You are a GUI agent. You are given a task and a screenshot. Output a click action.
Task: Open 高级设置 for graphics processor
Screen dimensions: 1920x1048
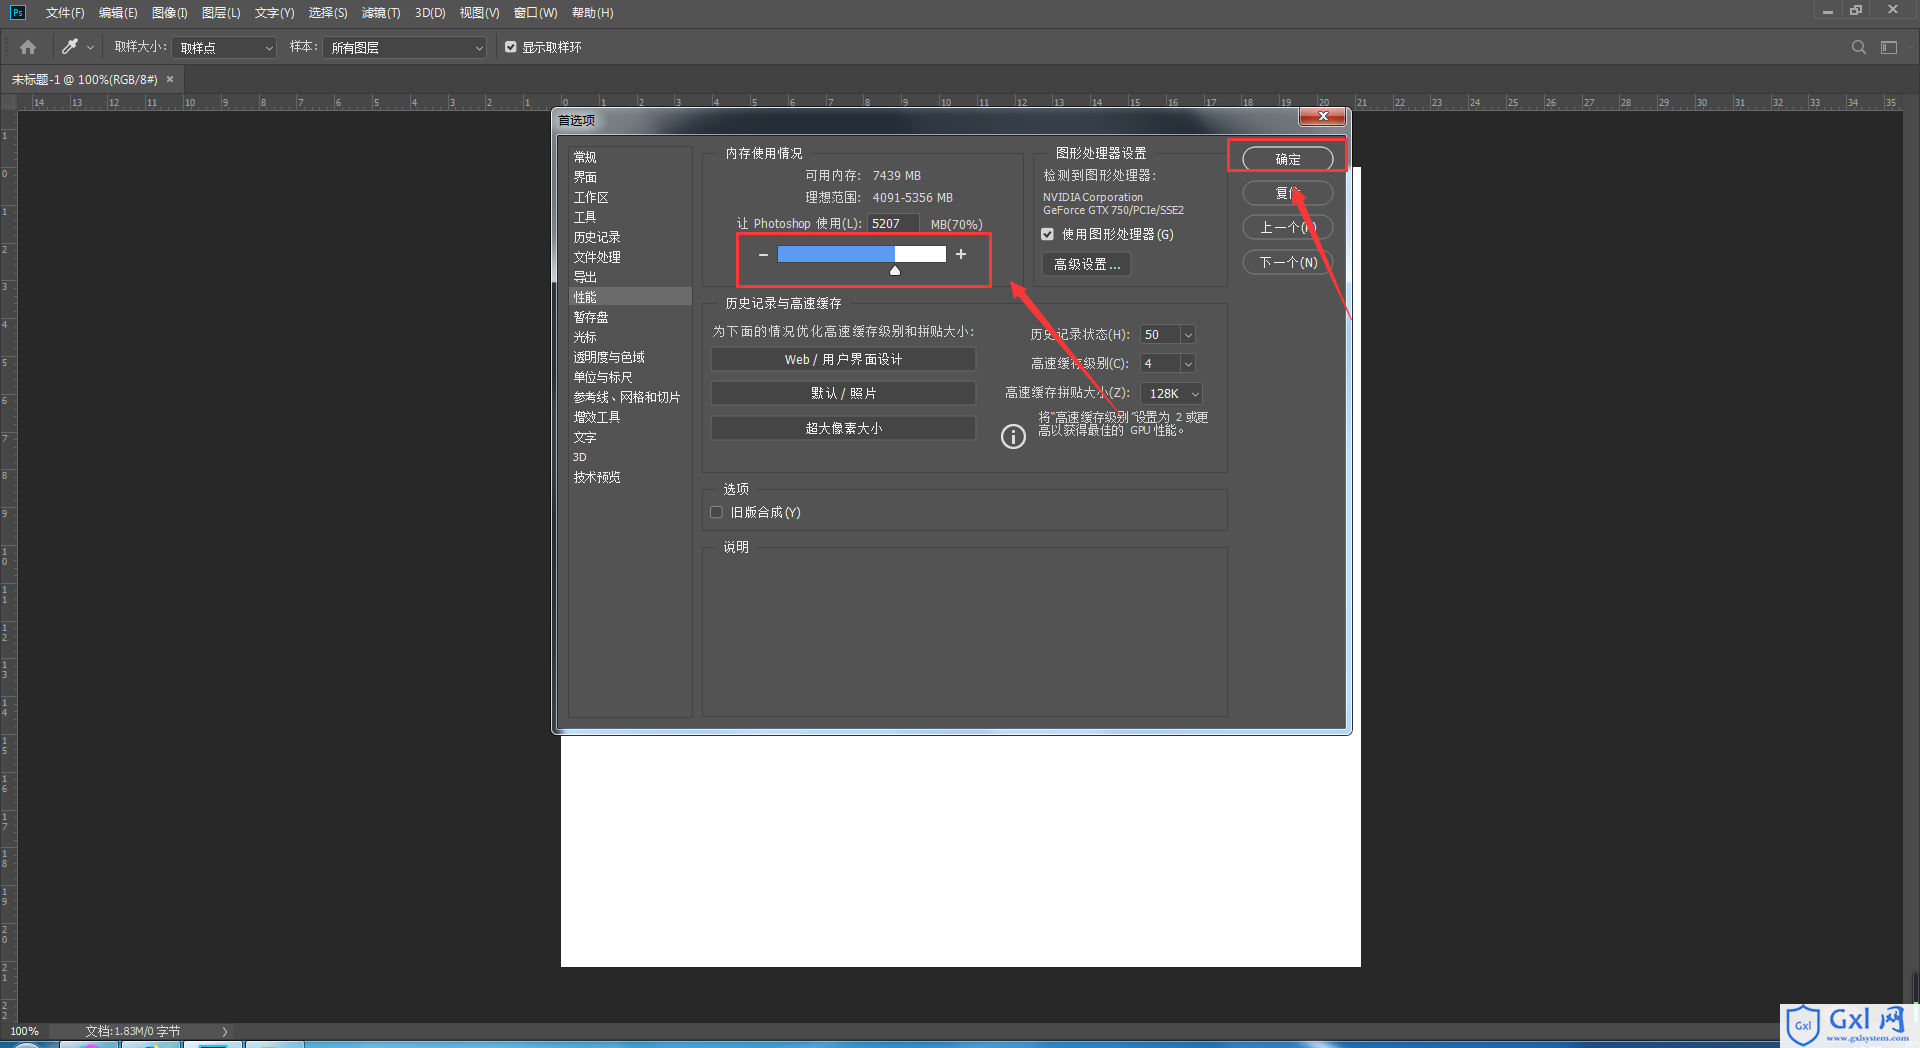point(1087,264)
